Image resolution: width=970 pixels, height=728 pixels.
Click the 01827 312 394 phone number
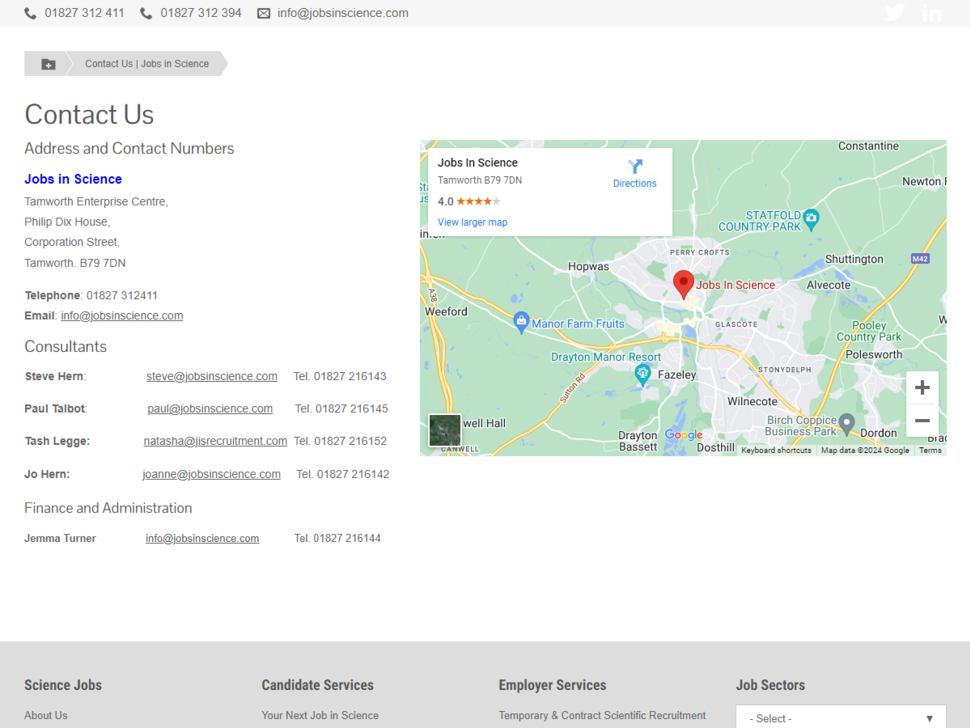[x=200, y=13]
